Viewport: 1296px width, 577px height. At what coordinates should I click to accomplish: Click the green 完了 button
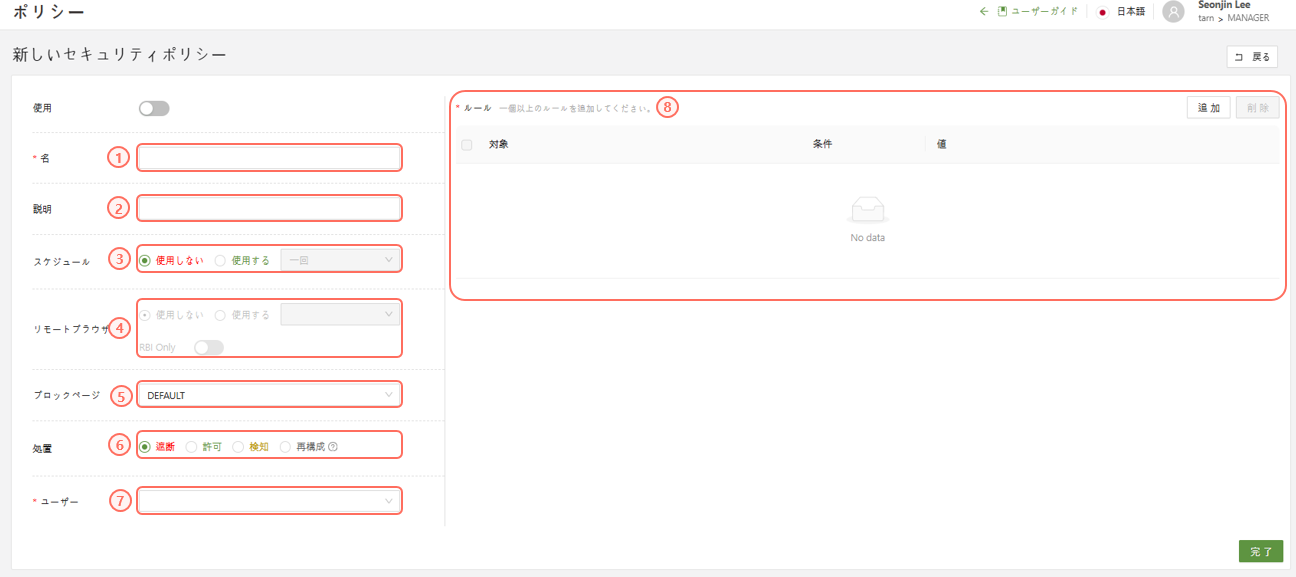(1260, 551)
